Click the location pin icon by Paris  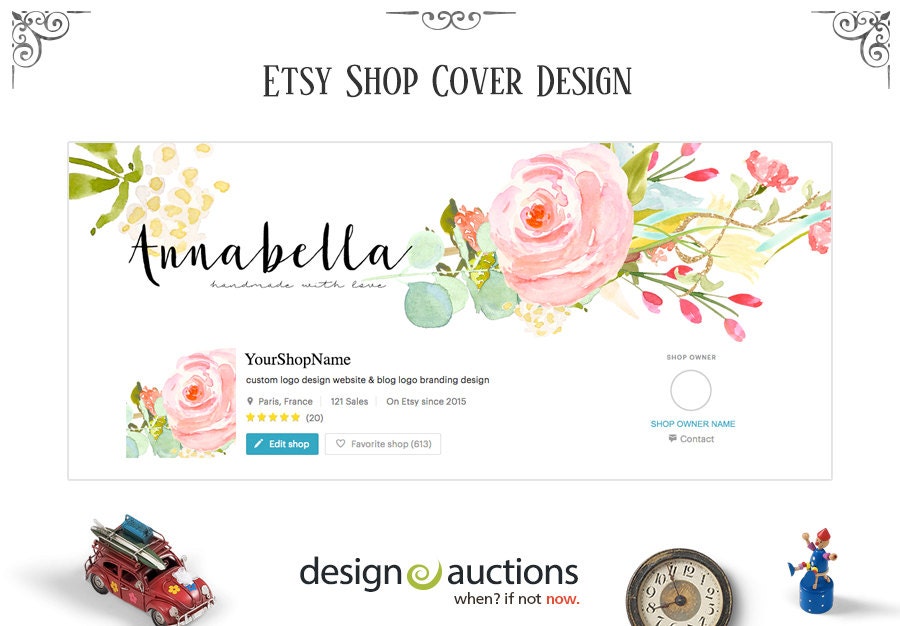(250, 401)
